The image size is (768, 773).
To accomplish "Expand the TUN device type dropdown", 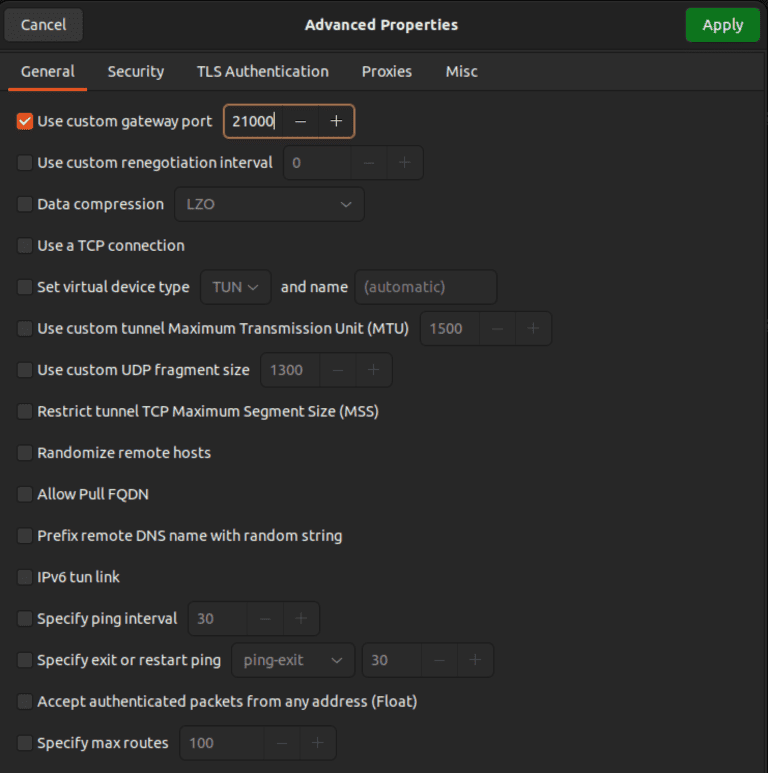I will point(235,287).
